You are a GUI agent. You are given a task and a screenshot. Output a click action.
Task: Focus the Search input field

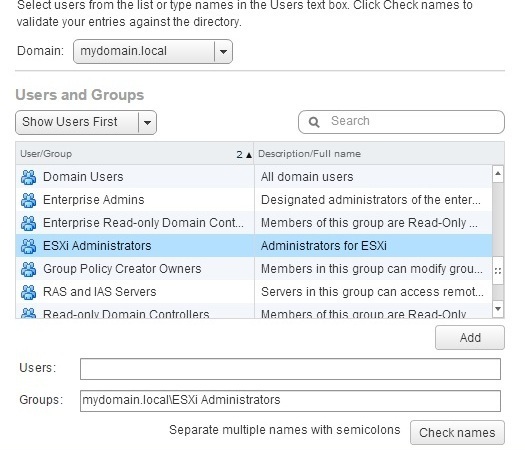[401, 122]
